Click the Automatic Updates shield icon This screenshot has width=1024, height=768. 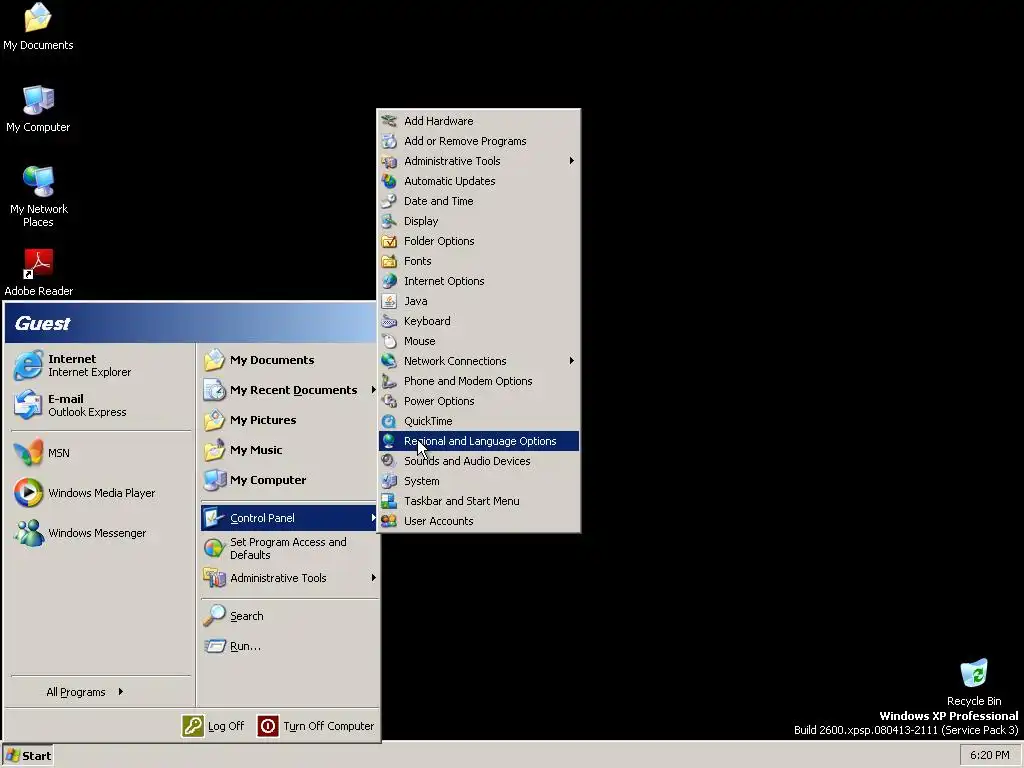389,181
